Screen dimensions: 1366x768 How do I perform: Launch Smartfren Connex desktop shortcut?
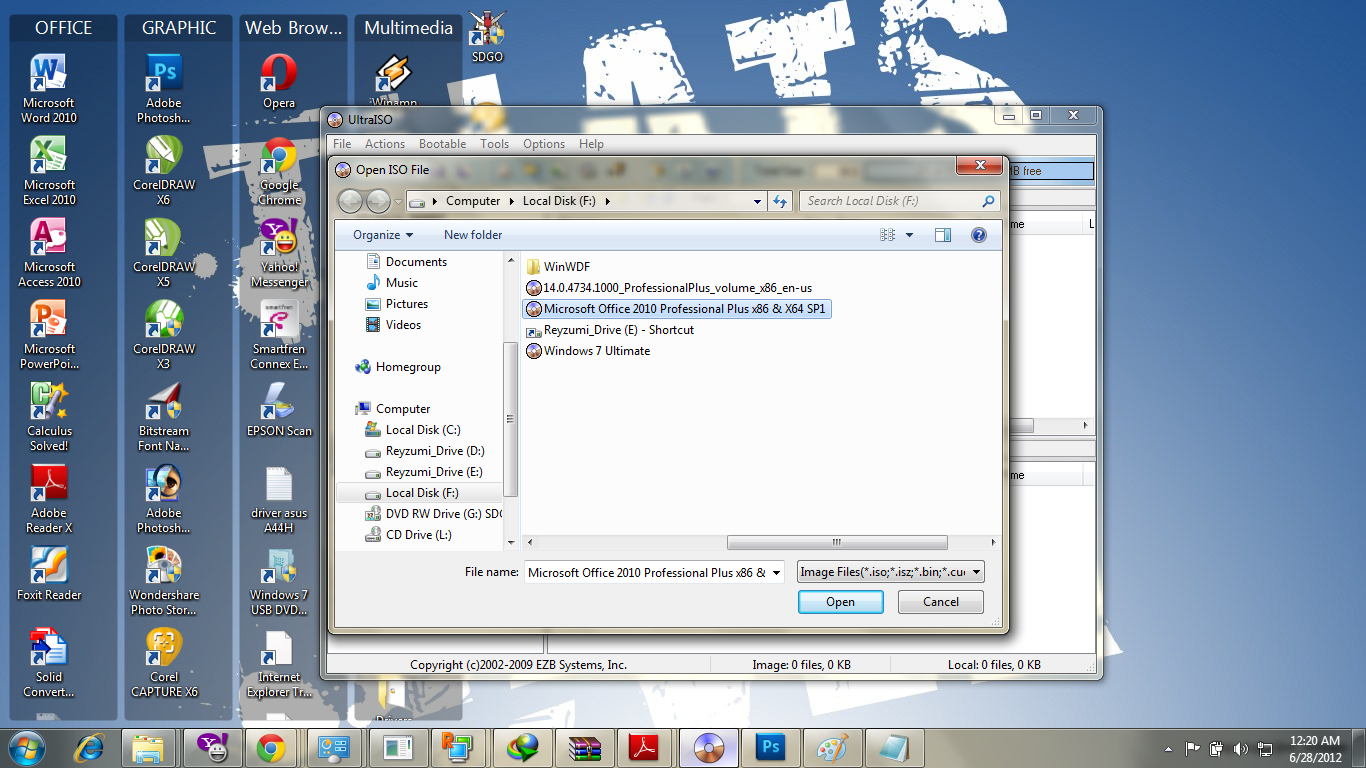point(279,334)
